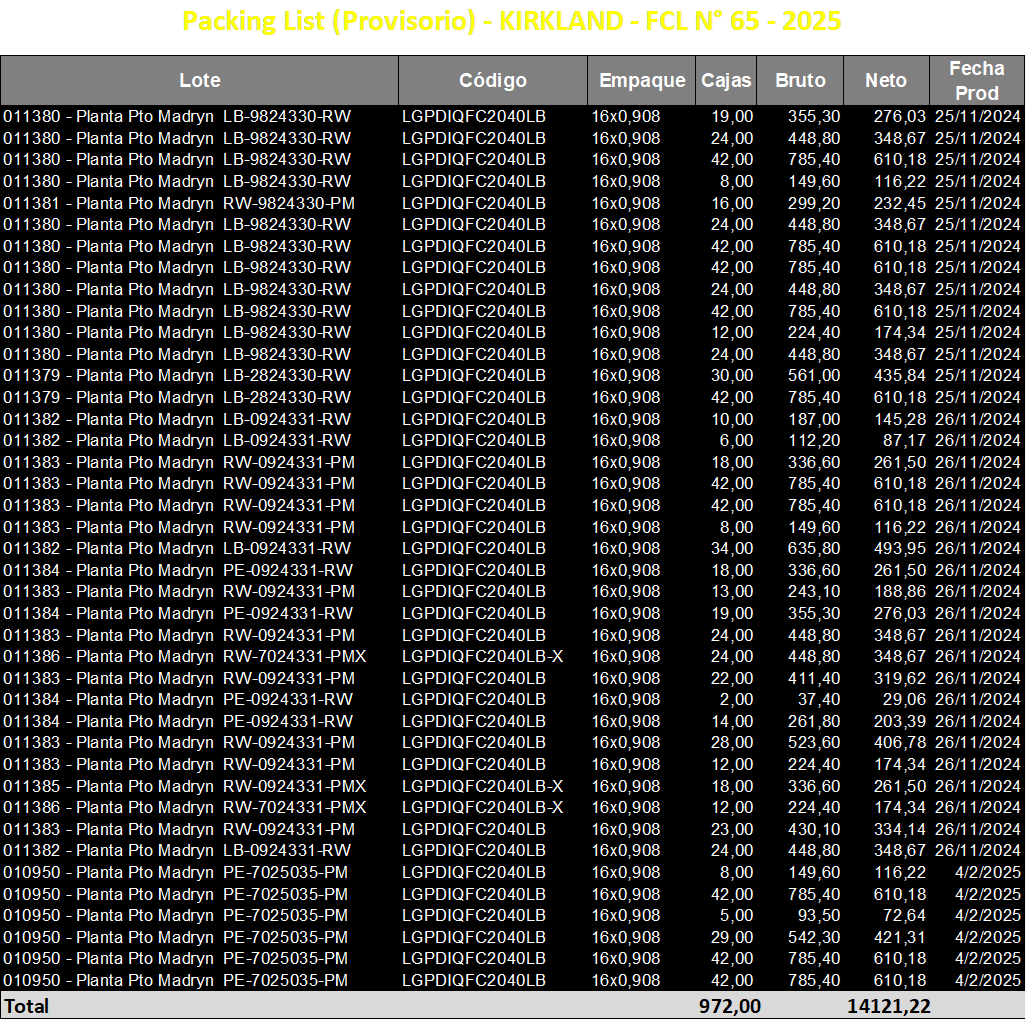Select the lot 011385 RW-0924331-PMX cell
This screenshot has height=1020, width=1026.
pos(185,786)
